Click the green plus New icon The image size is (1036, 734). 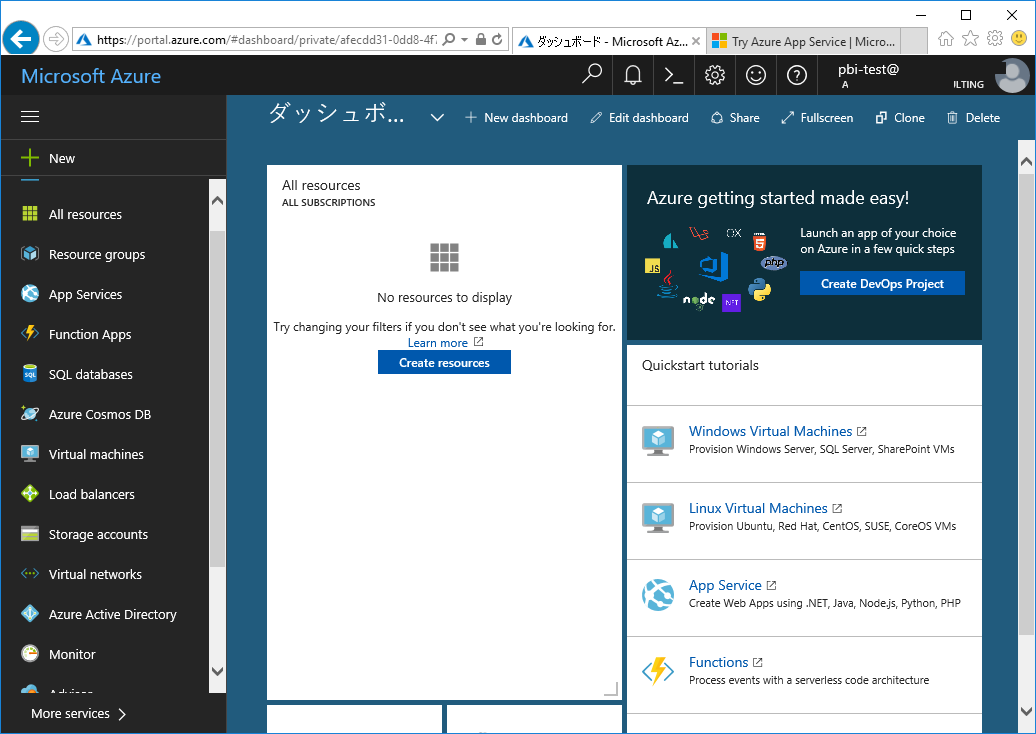[30, 158]
